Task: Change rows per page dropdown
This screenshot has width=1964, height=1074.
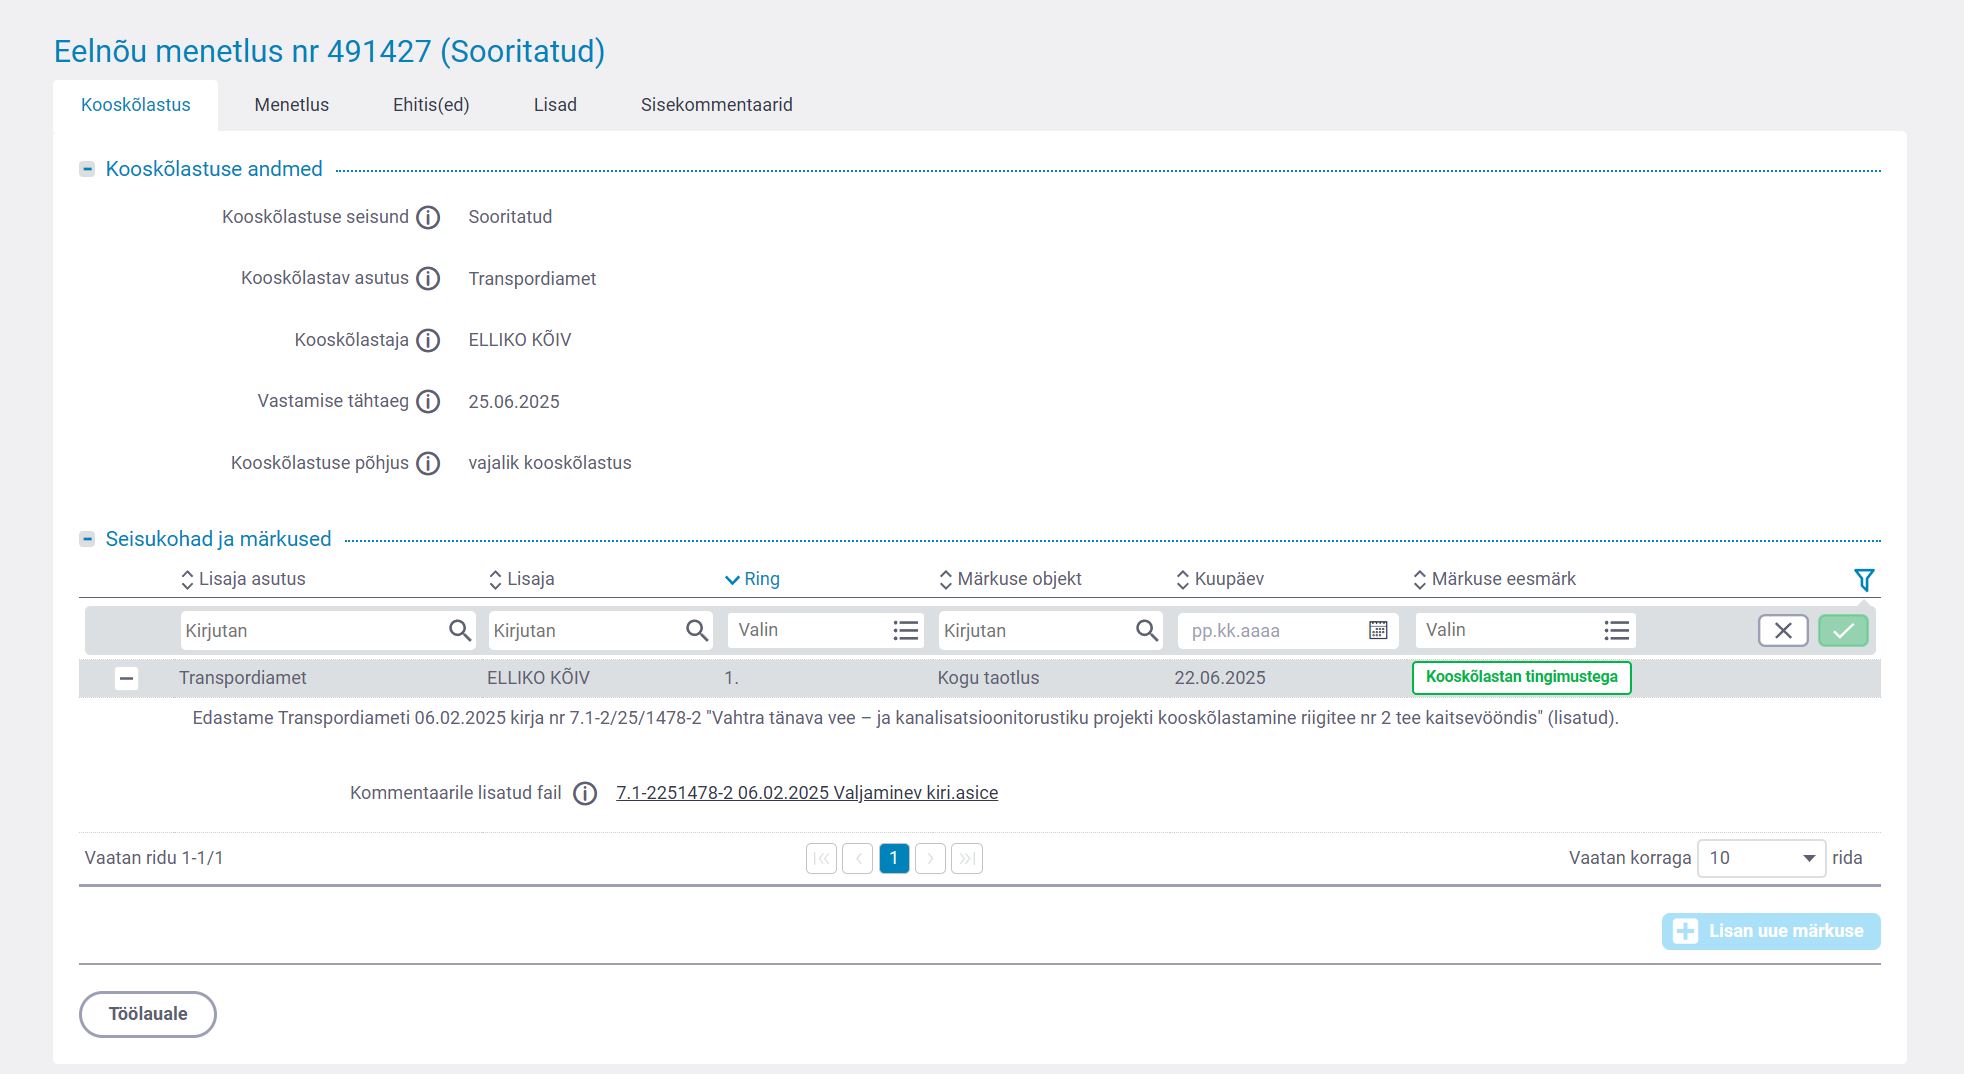Action: 1760,859
